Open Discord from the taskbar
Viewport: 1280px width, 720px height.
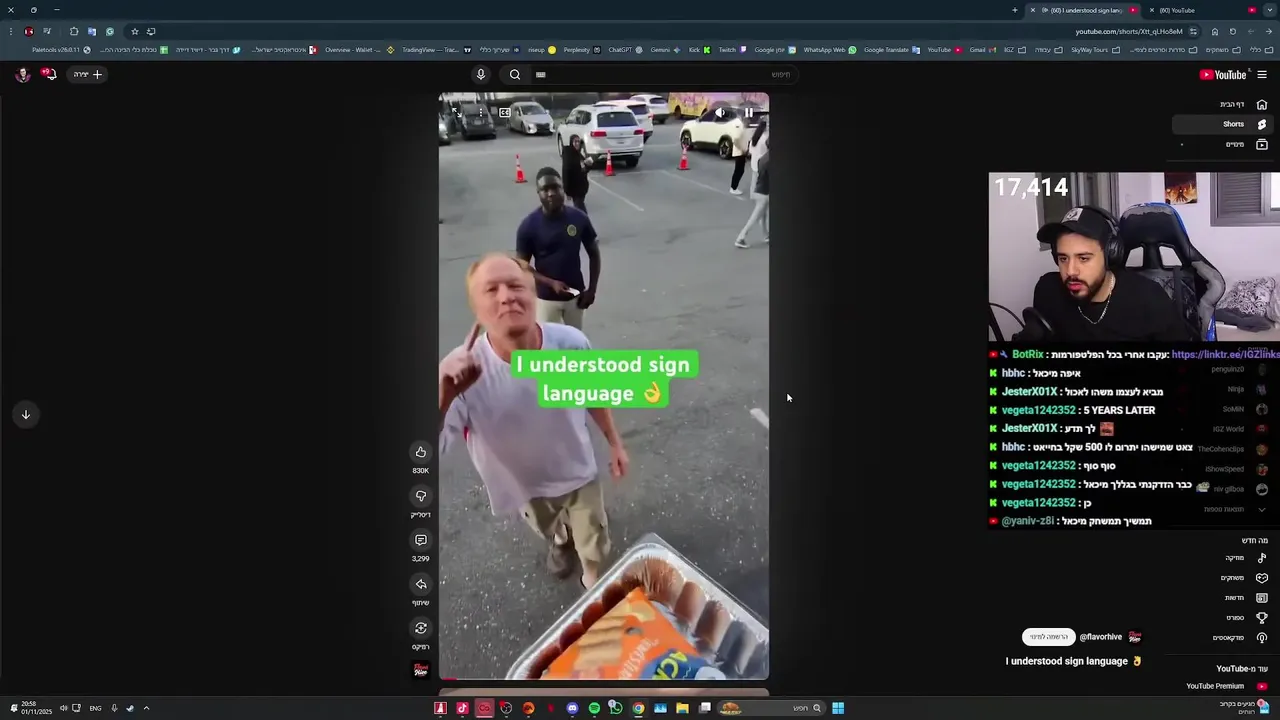(572, 708)
